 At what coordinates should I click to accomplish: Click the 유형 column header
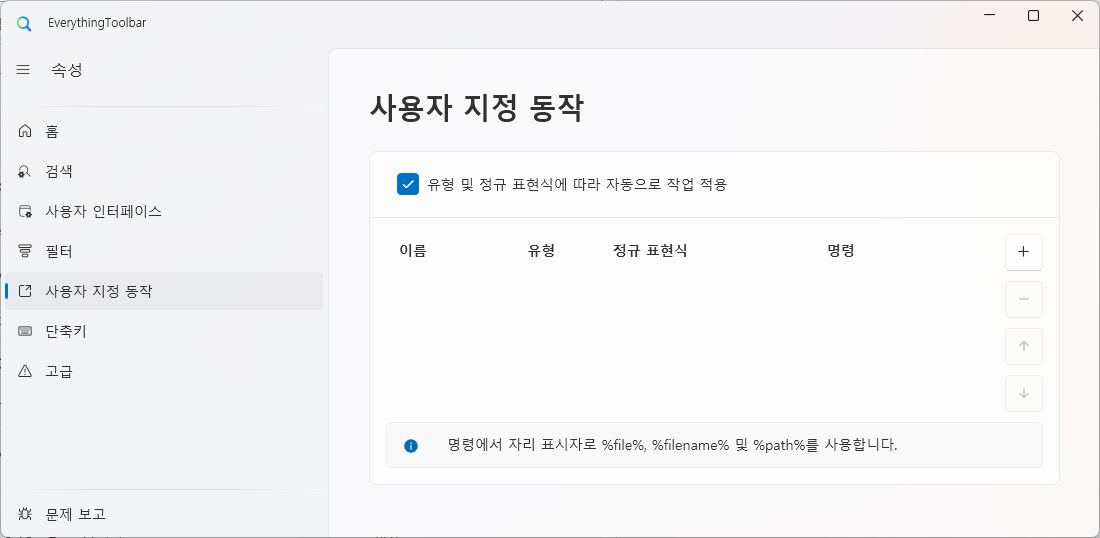point(541,251)
